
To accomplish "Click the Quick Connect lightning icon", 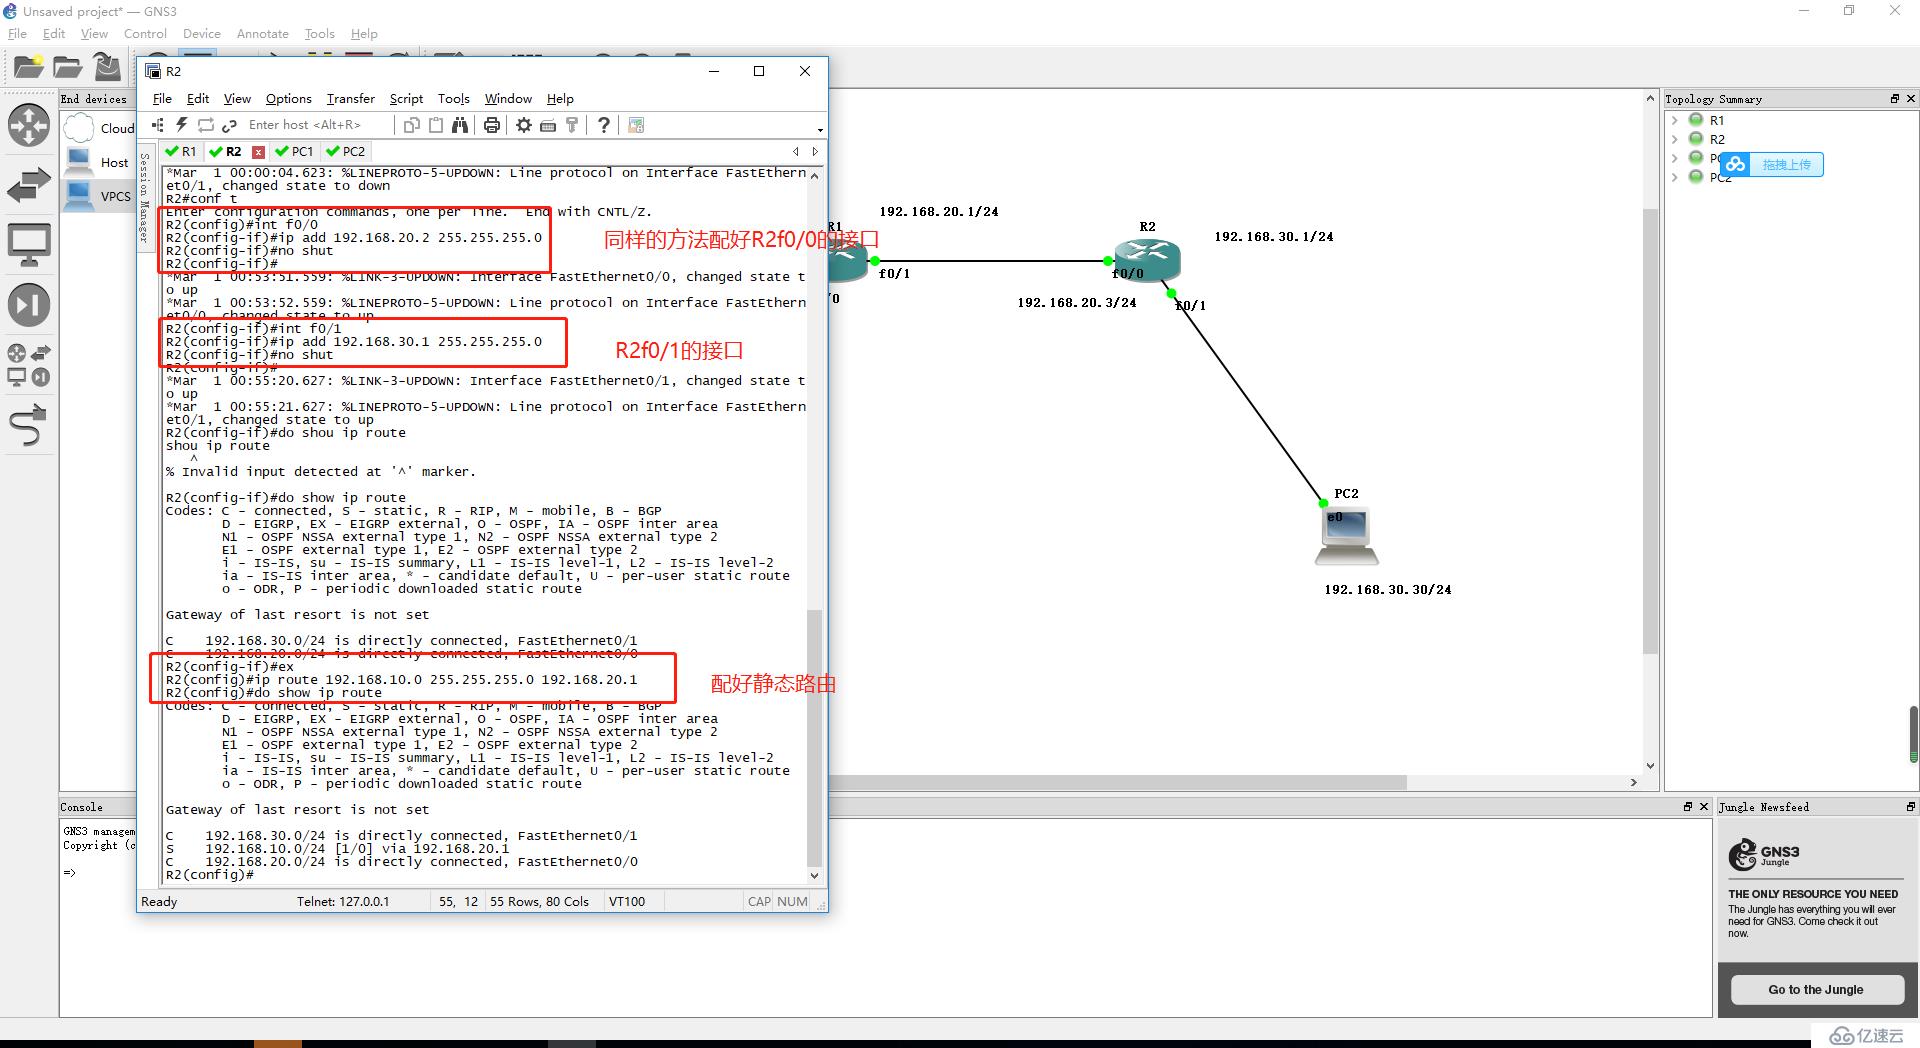I will tap(182, 125).
